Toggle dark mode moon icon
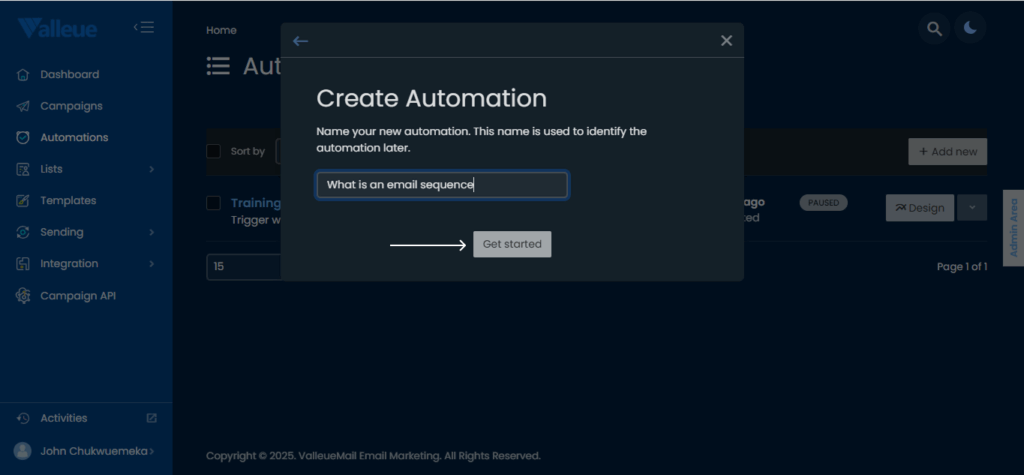Image resolution: width=1024 pixels, height=475 pixels. [970, 29]
